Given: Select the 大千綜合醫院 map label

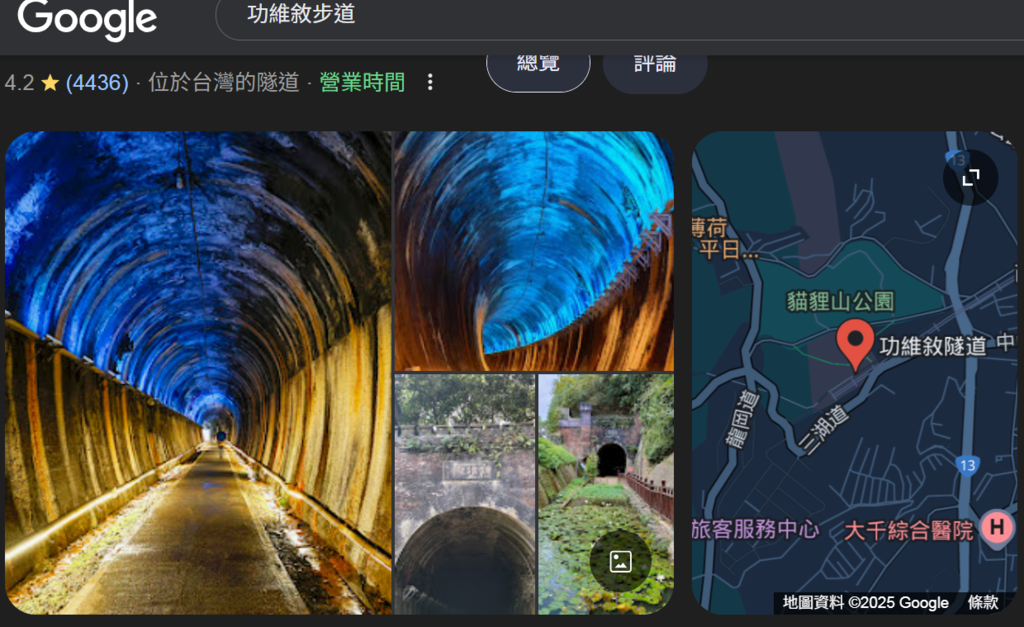Looking at the screenshot, I should coord(908,530).
